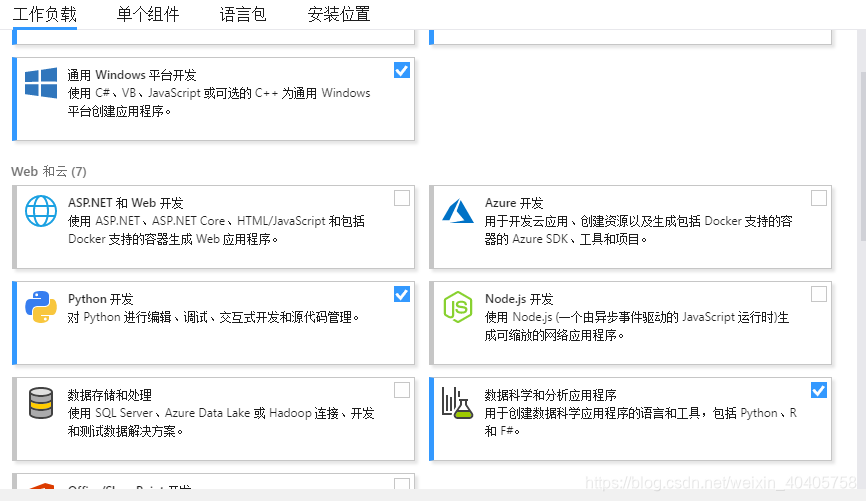Click the ASP.NET globe icon
This screenshot has width=866, height=501.
click(x=41, y=211)
